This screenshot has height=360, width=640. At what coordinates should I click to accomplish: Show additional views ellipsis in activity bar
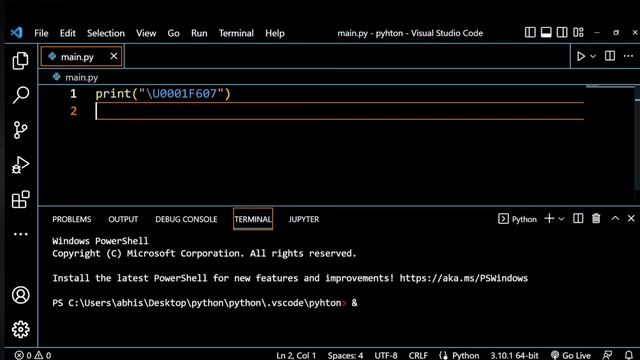pyautogui.click(x=20, y=234)
